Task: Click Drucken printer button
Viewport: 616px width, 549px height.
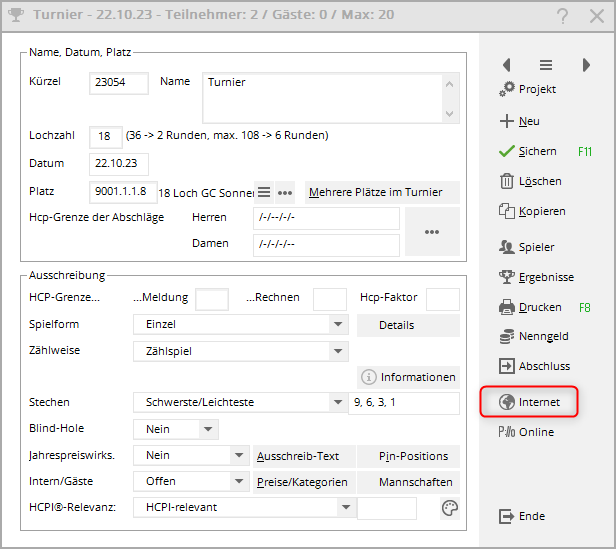Action: click(530, 307)
